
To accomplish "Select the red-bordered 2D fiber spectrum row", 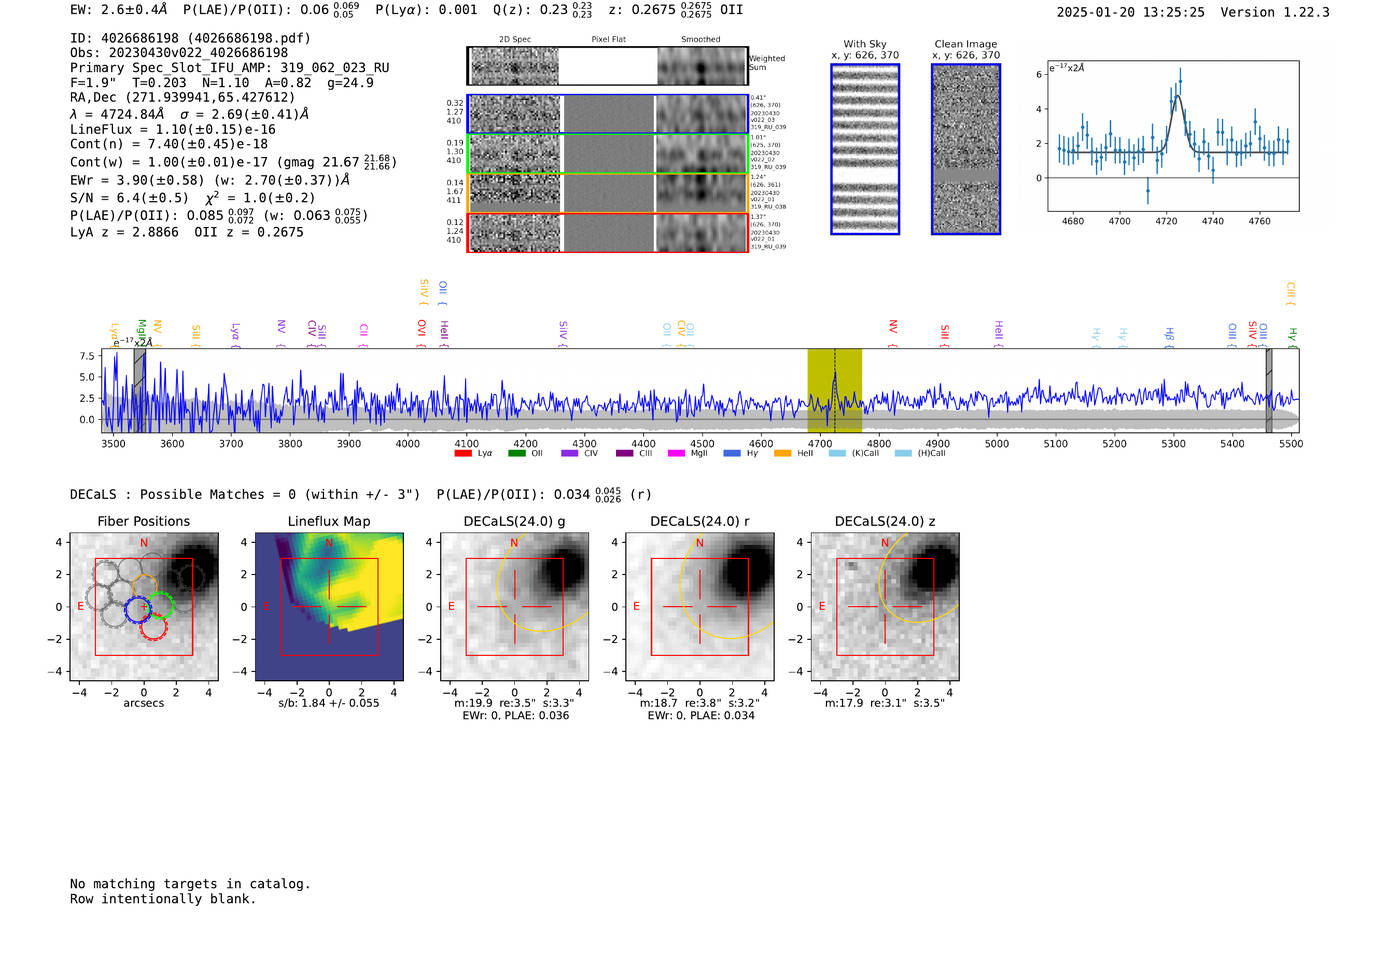I will [608, 233].
